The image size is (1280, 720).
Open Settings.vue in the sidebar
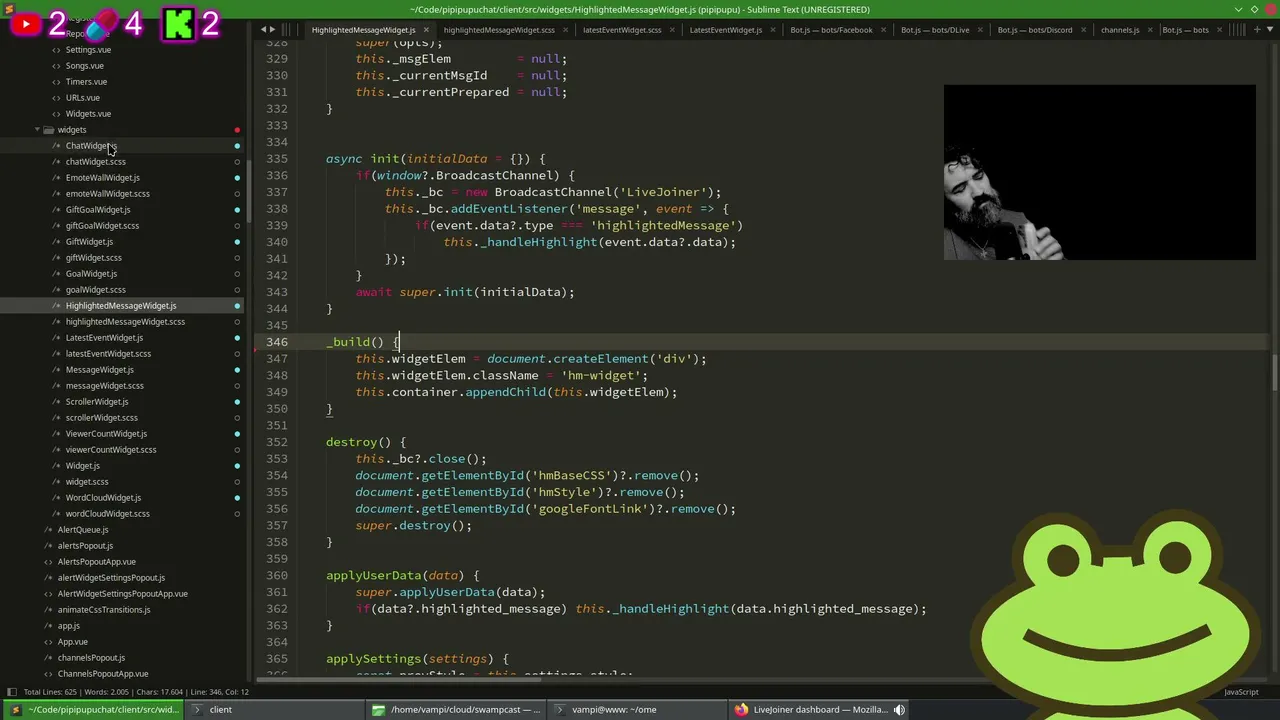88,50
